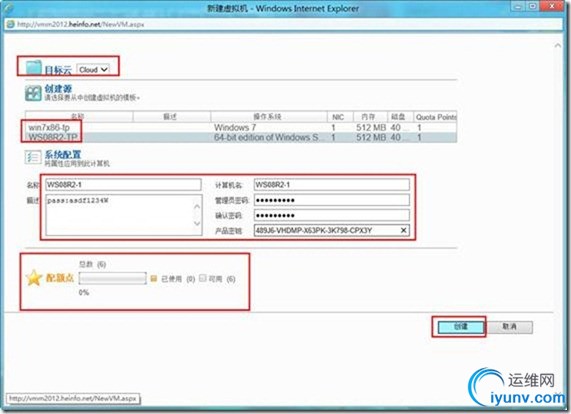Viewport: 571px width, 414px height.
Task: Click the 产品密钥 product key field
Action: click(332, 230)
